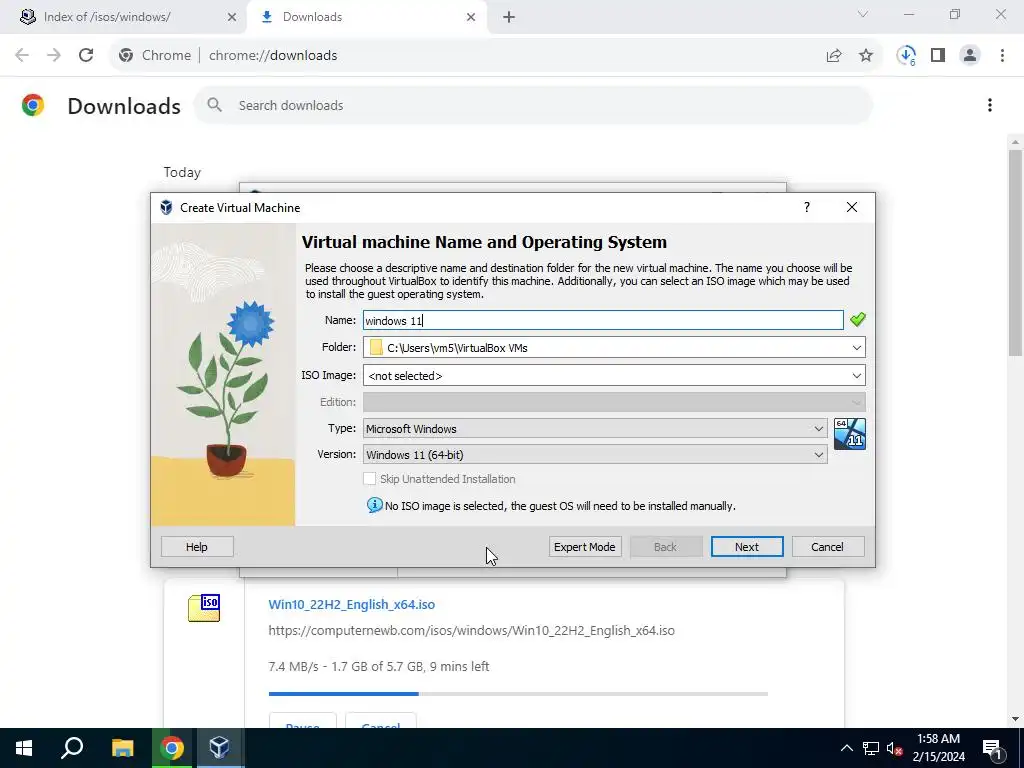The height and width of the screenshot is (768, 1024).
Task: Open the notification center icon
Action: point(992,748)
